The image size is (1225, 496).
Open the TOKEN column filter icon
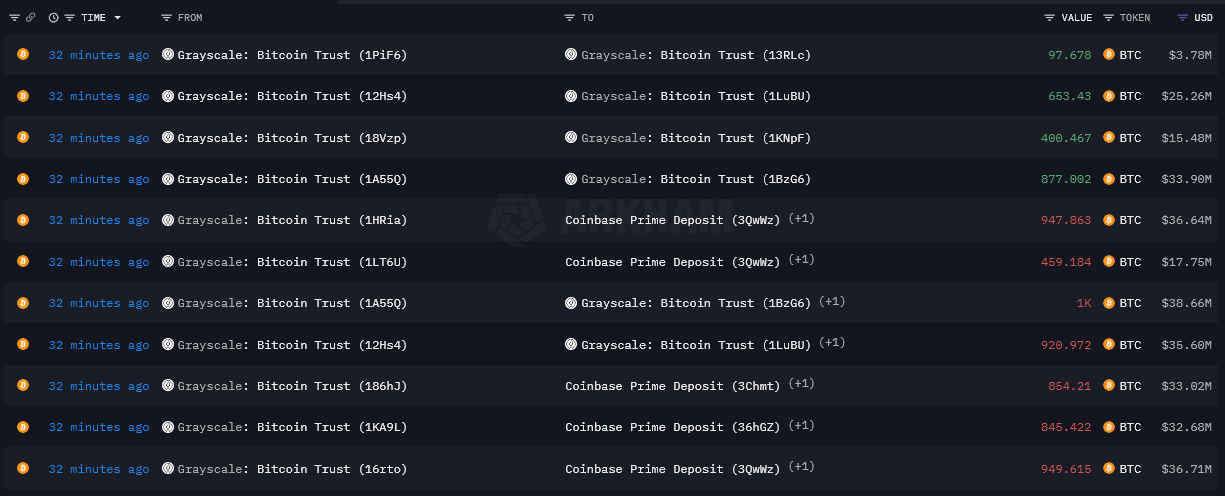tap(1108, 18)
